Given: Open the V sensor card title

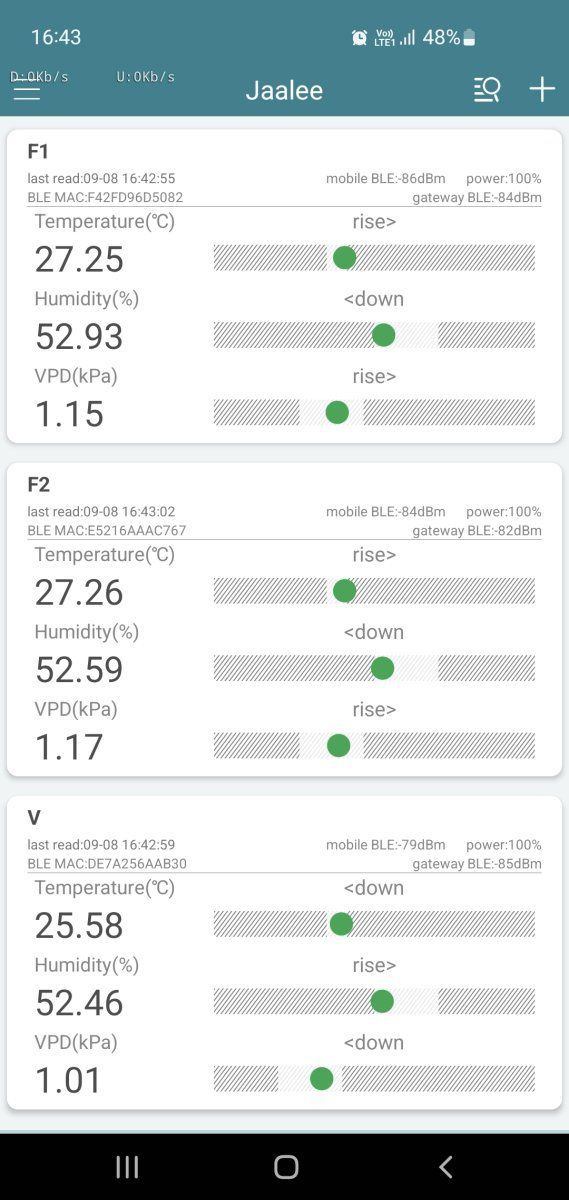Looking at the screenshot, I should [x=34, y=818].
